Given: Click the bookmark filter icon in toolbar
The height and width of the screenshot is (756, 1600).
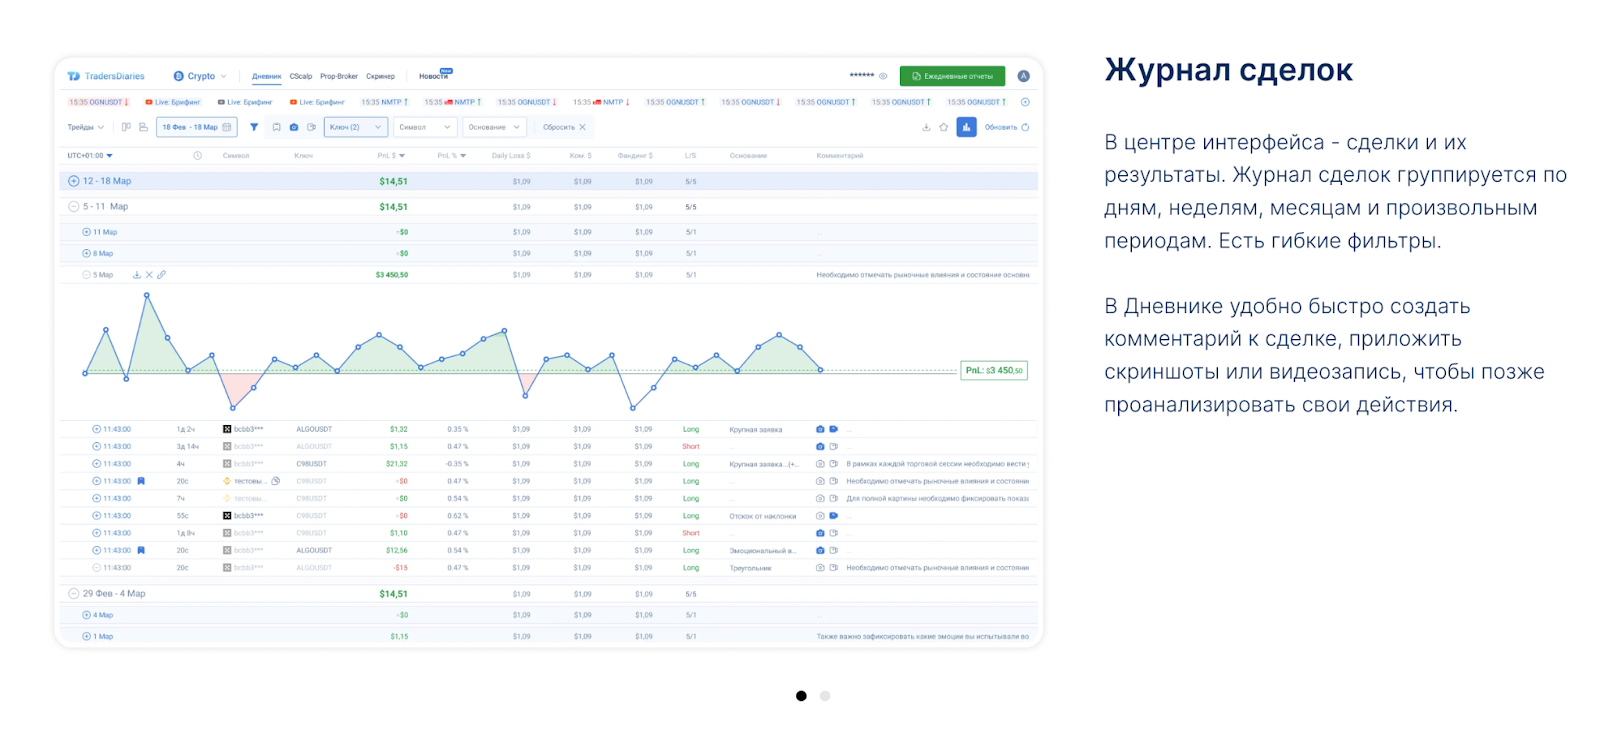Looking at the screenshot, I should (276, 127).
